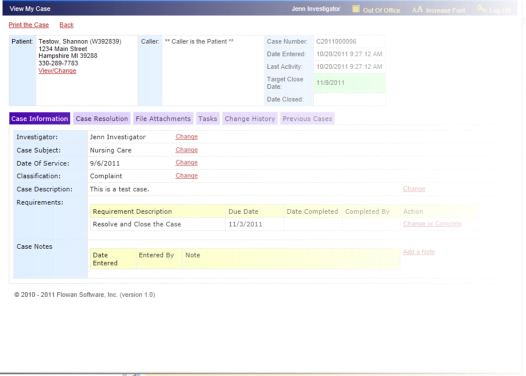The height and width of the screenshot is (376, 526).
Task: Go Back to previous page
Action: [66, 25]
